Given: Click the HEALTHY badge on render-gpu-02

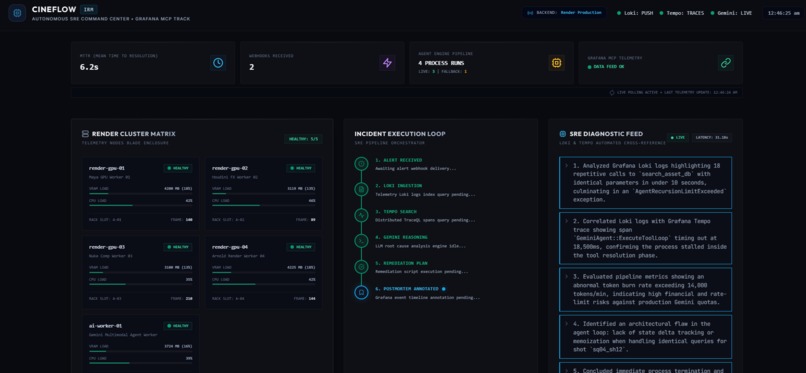Looking at the screenshot, I should 301,168.
